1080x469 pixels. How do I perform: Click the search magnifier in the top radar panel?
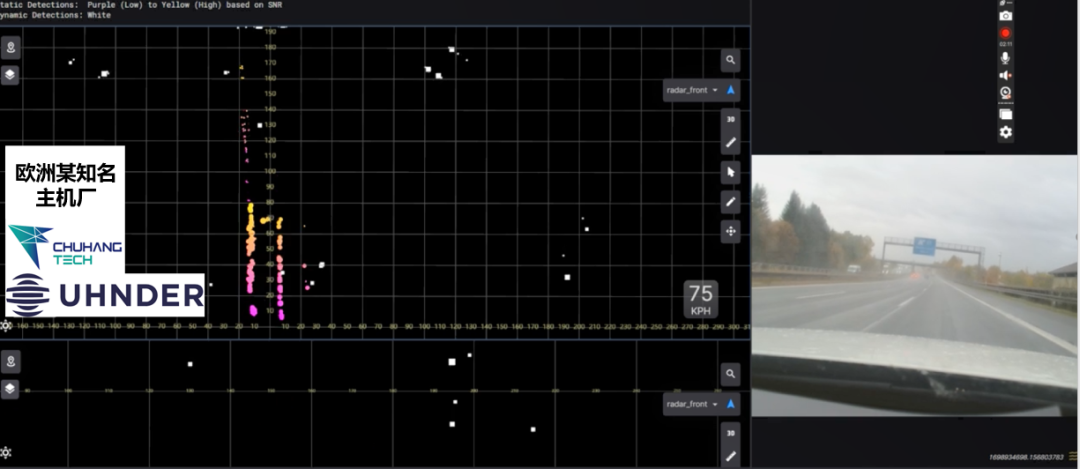731,61
